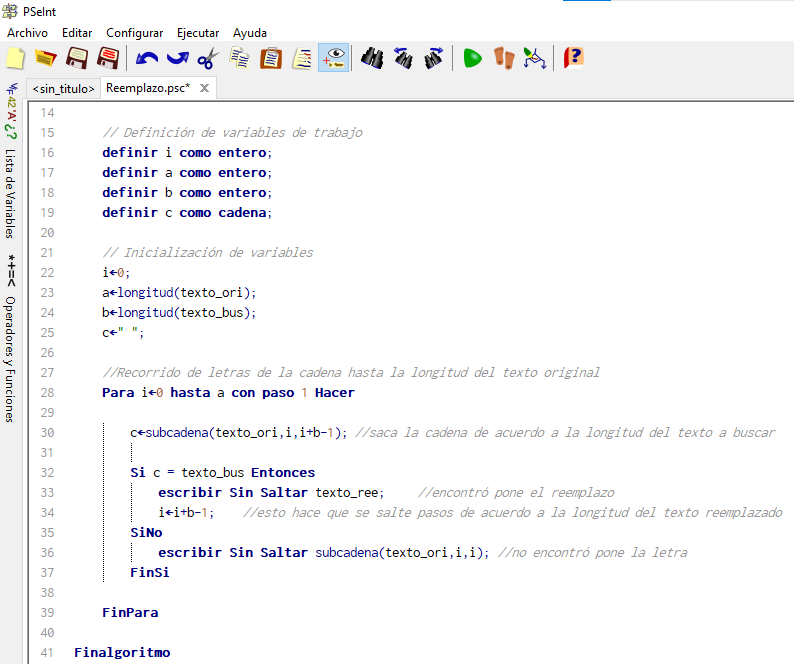This screenshot has height=664, width=794.
Task: Click the line 'b←longitud(texto_bus);'
Action: coord(179,313)
